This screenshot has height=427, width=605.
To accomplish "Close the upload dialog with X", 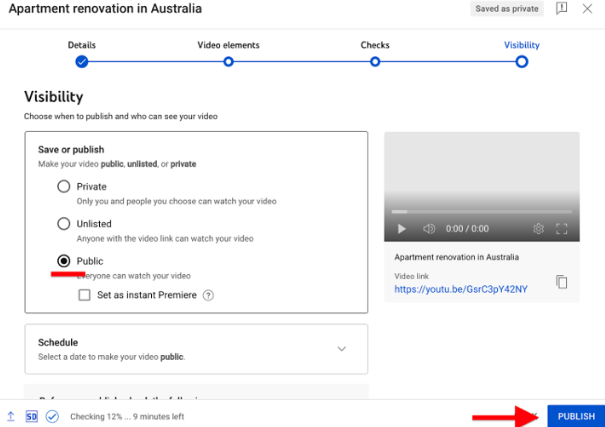I will coord(587,9).
